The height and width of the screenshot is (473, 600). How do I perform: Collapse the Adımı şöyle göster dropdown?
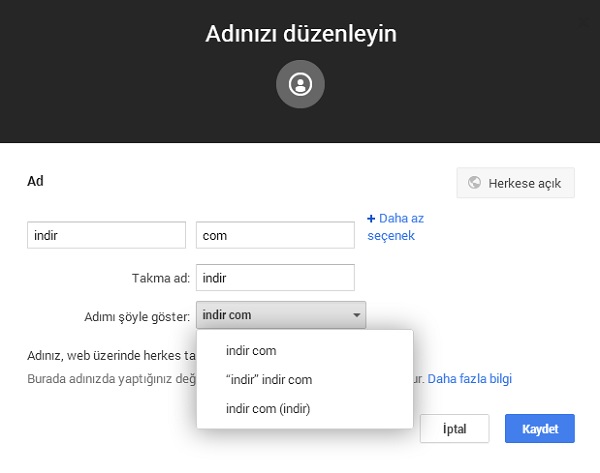coord(281,315)
